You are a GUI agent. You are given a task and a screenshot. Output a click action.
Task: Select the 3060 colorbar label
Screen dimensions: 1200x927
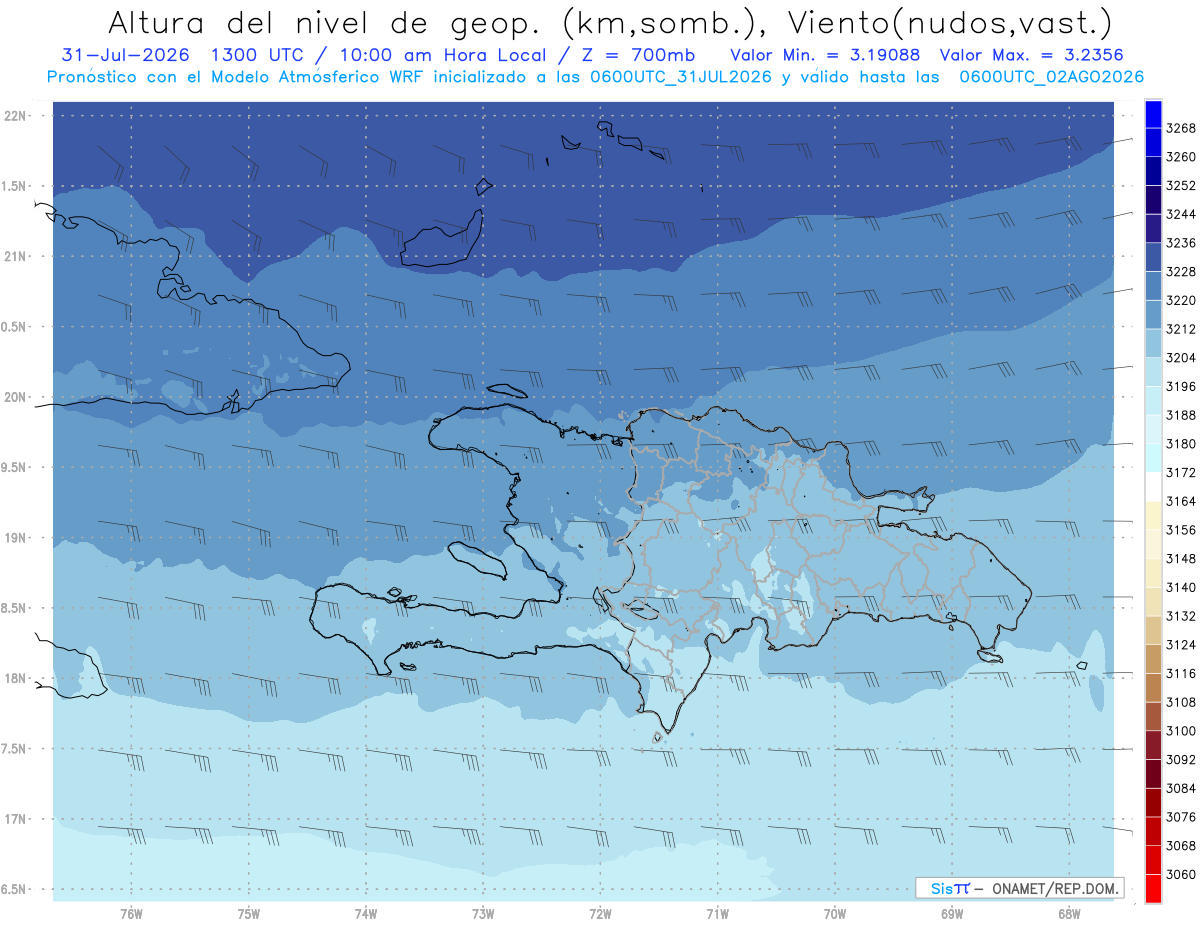point(1181,874)
